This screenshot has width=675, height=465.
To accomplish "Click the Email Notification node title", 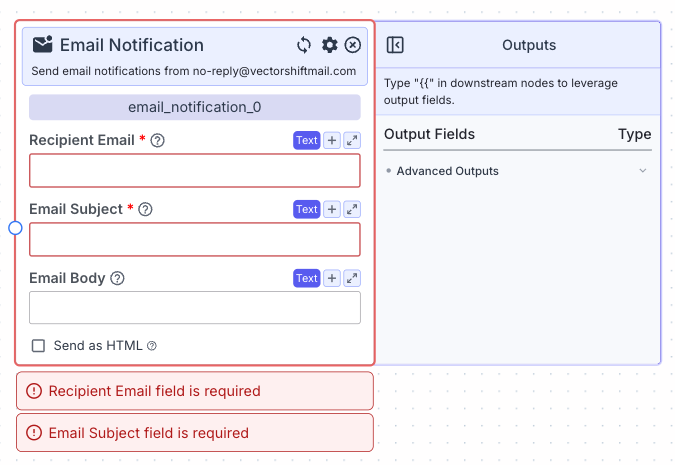I will tap(131, 45).
